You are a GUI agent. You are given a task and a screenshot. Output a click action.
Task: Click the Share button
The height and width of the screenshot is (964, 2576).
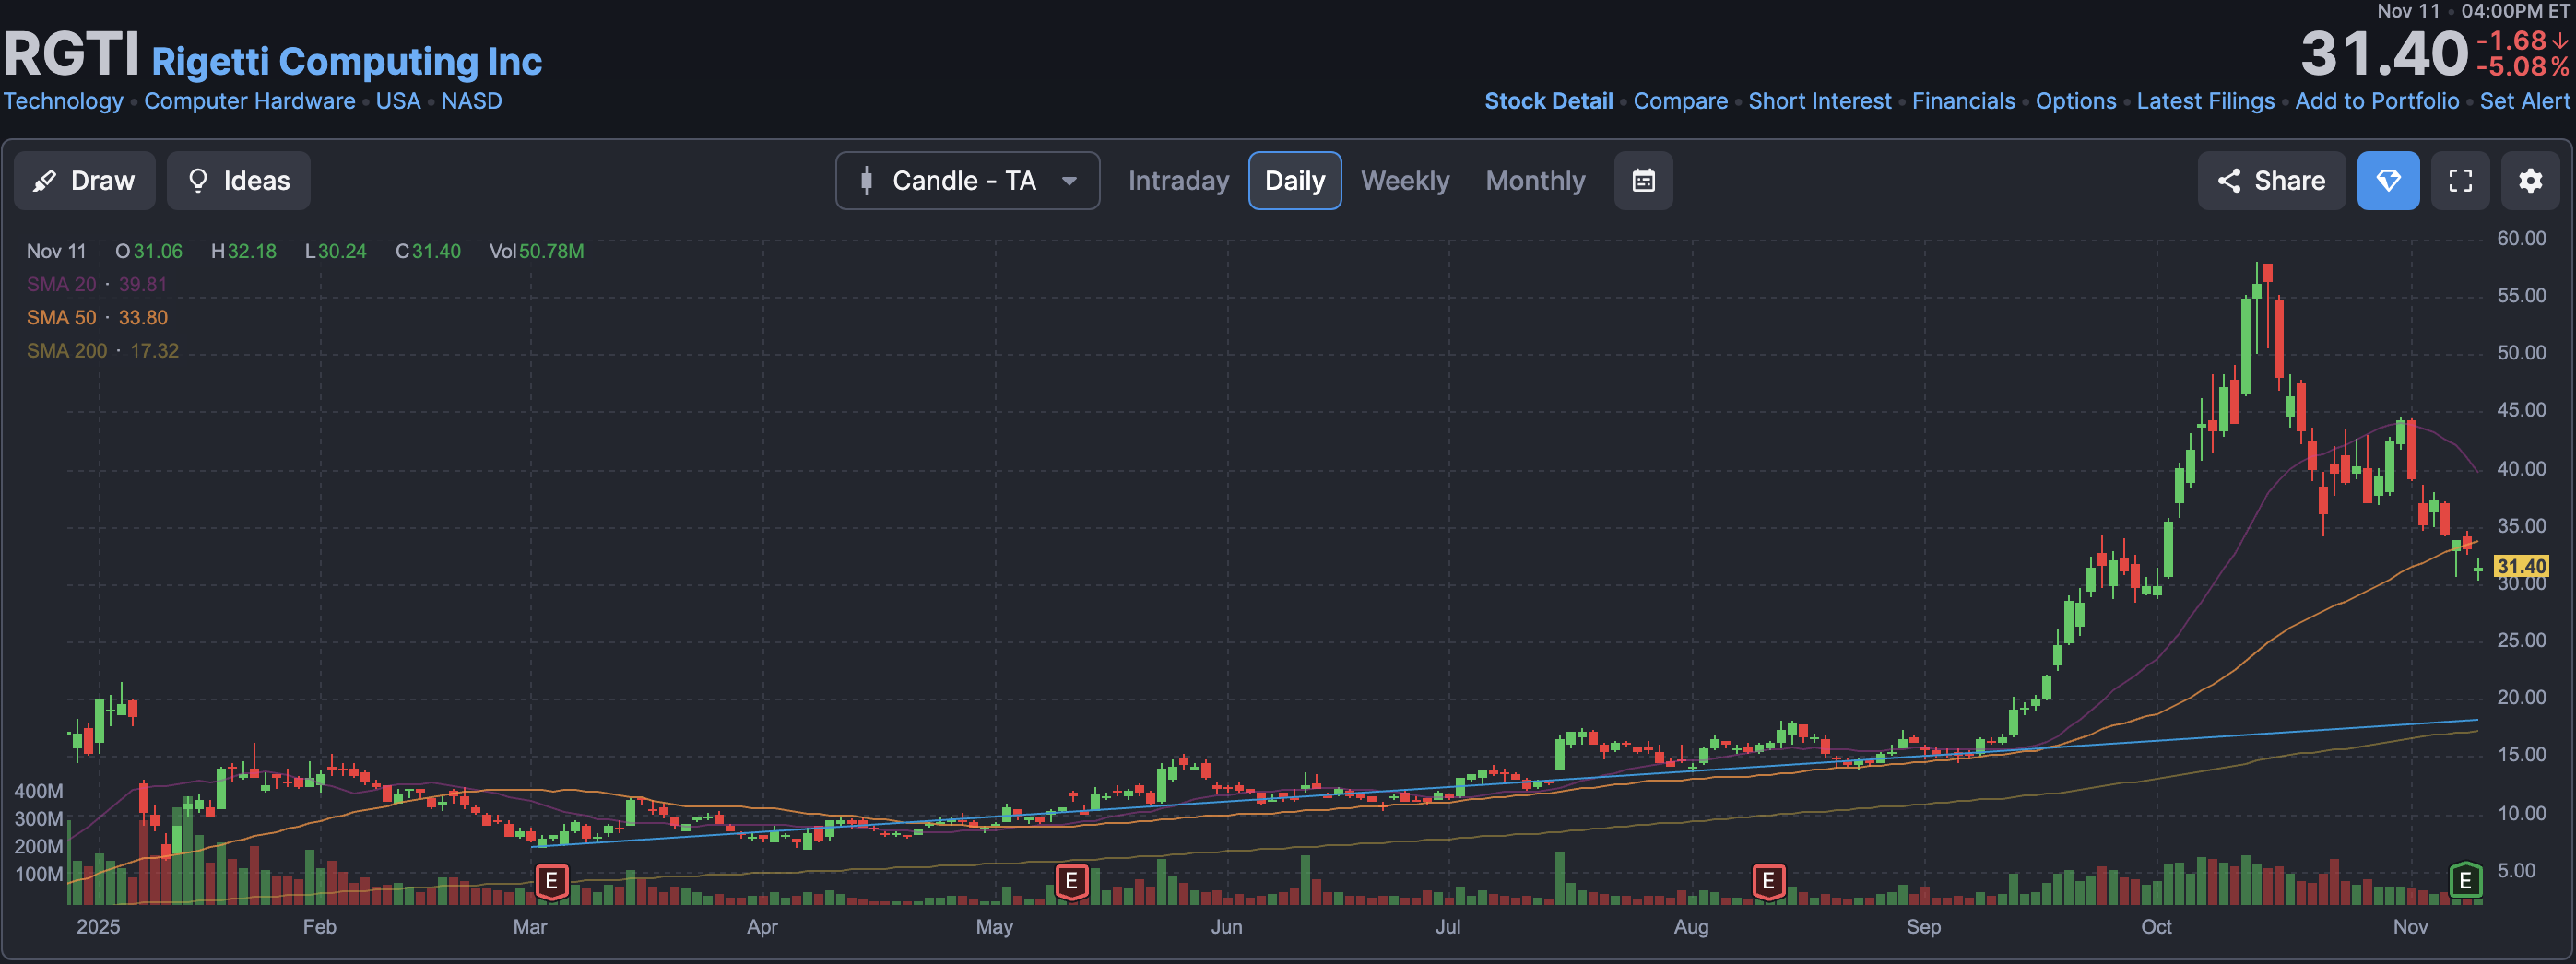click(2271, 181)
